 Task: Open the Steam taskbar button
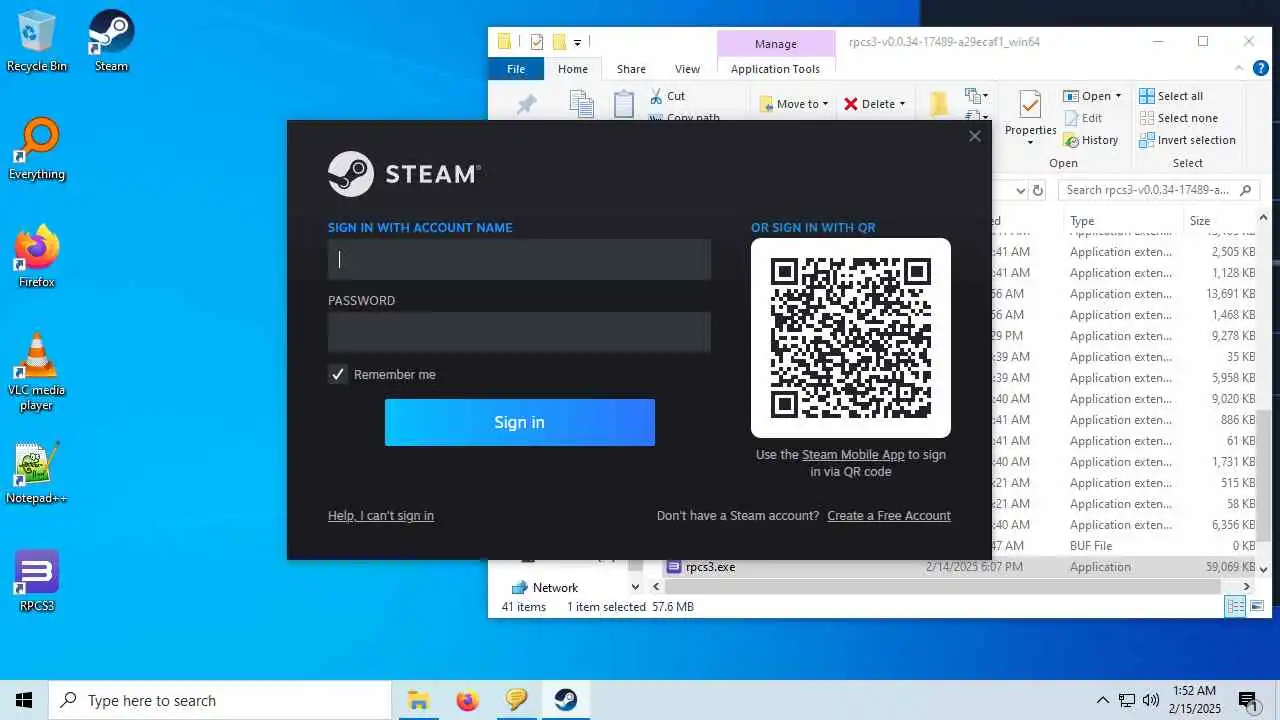tap(566, 700)
